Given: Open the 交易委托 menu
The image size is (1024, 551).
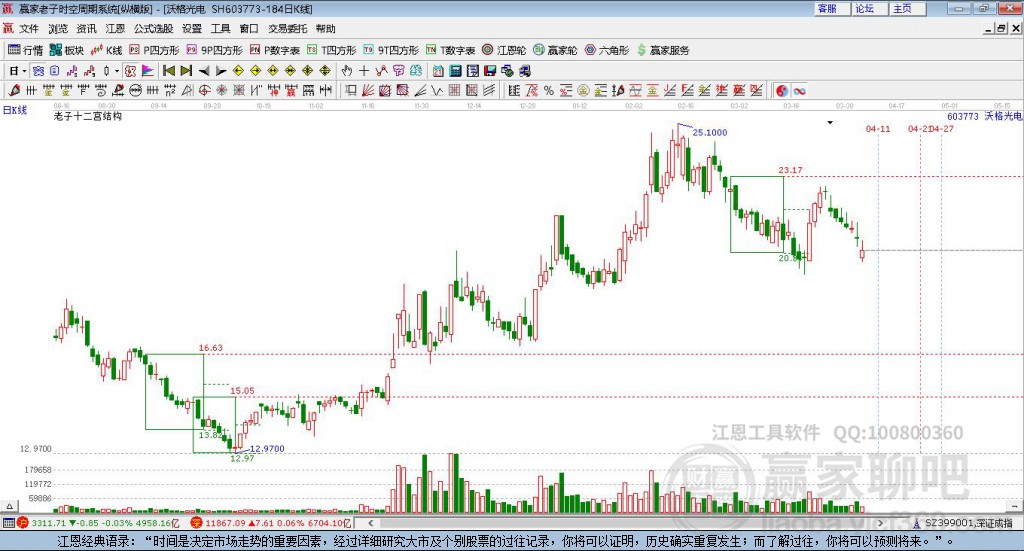Looking at the screenshot, I should (x=287, y=29).
